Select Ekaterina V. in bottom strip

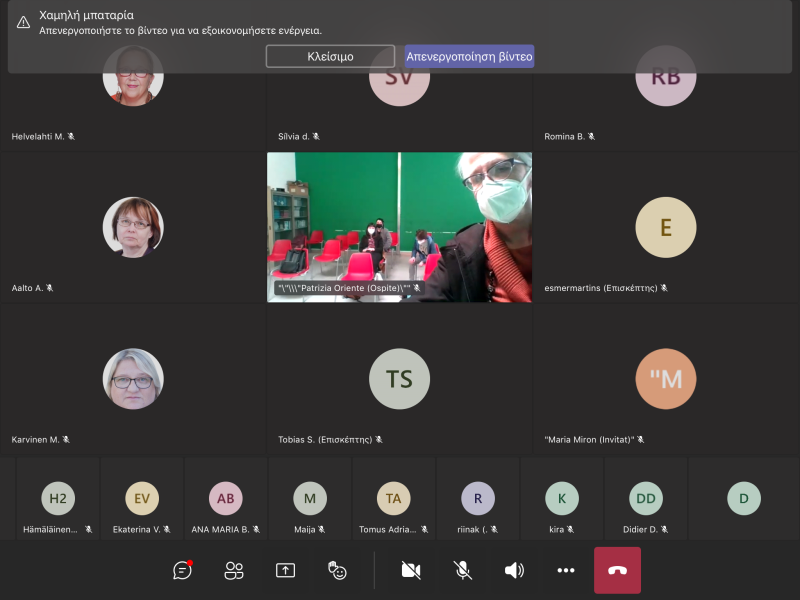[141, 498]
